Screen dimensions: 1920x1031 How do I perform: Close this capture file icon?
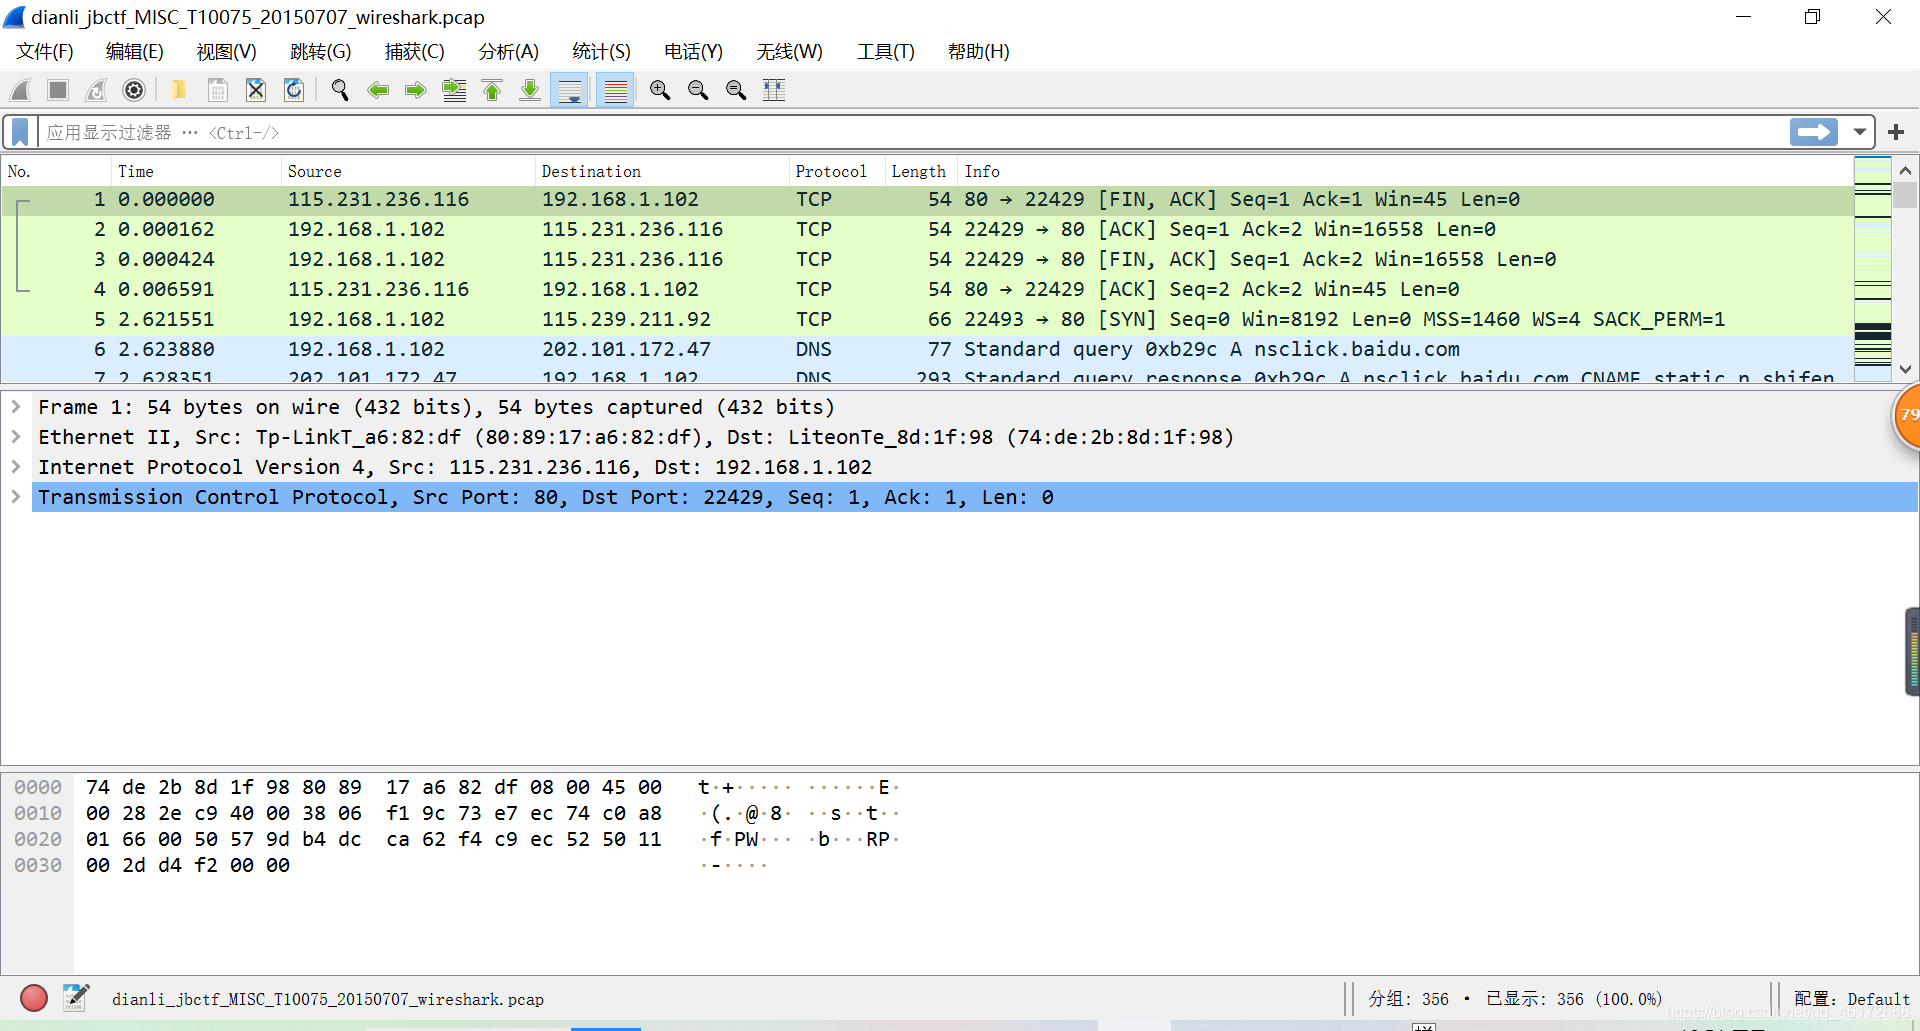[x=256, y=90]
